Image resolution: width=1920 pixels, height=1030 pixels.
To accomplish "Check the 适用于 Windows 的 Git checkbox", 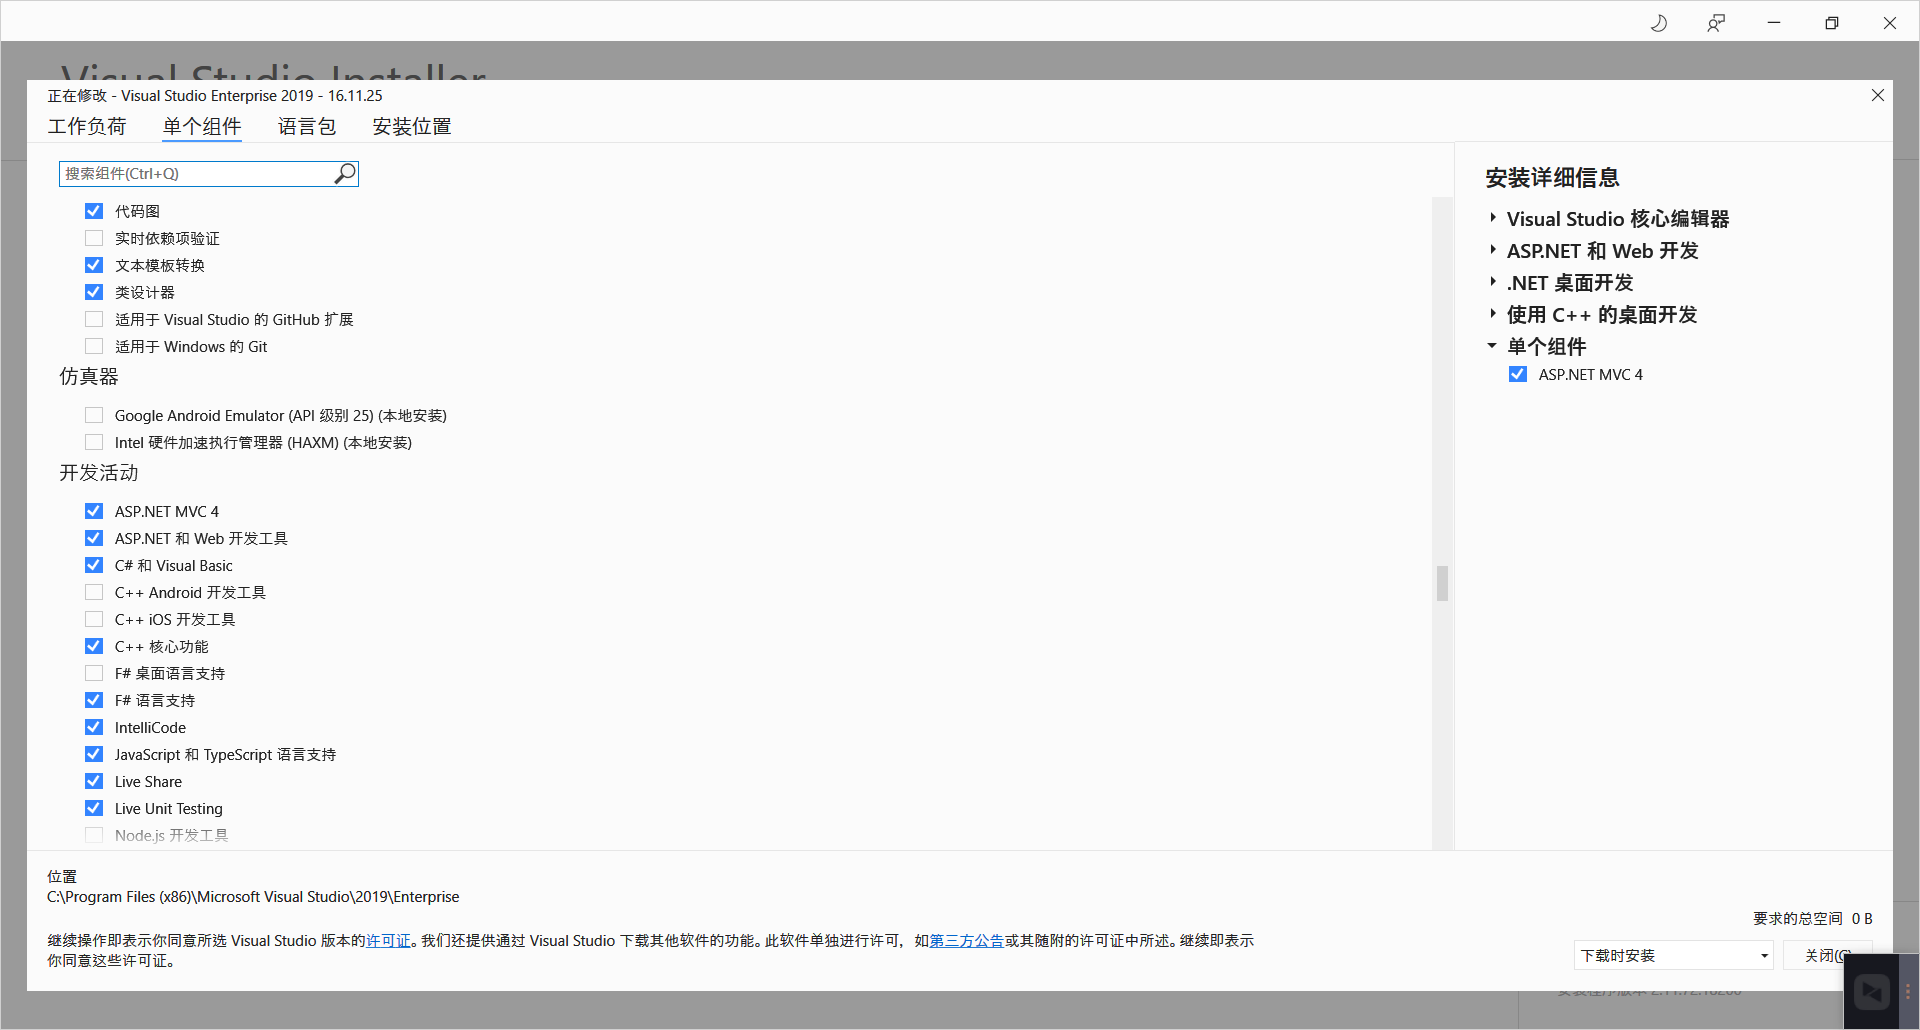I will click(x=94, y=346).
